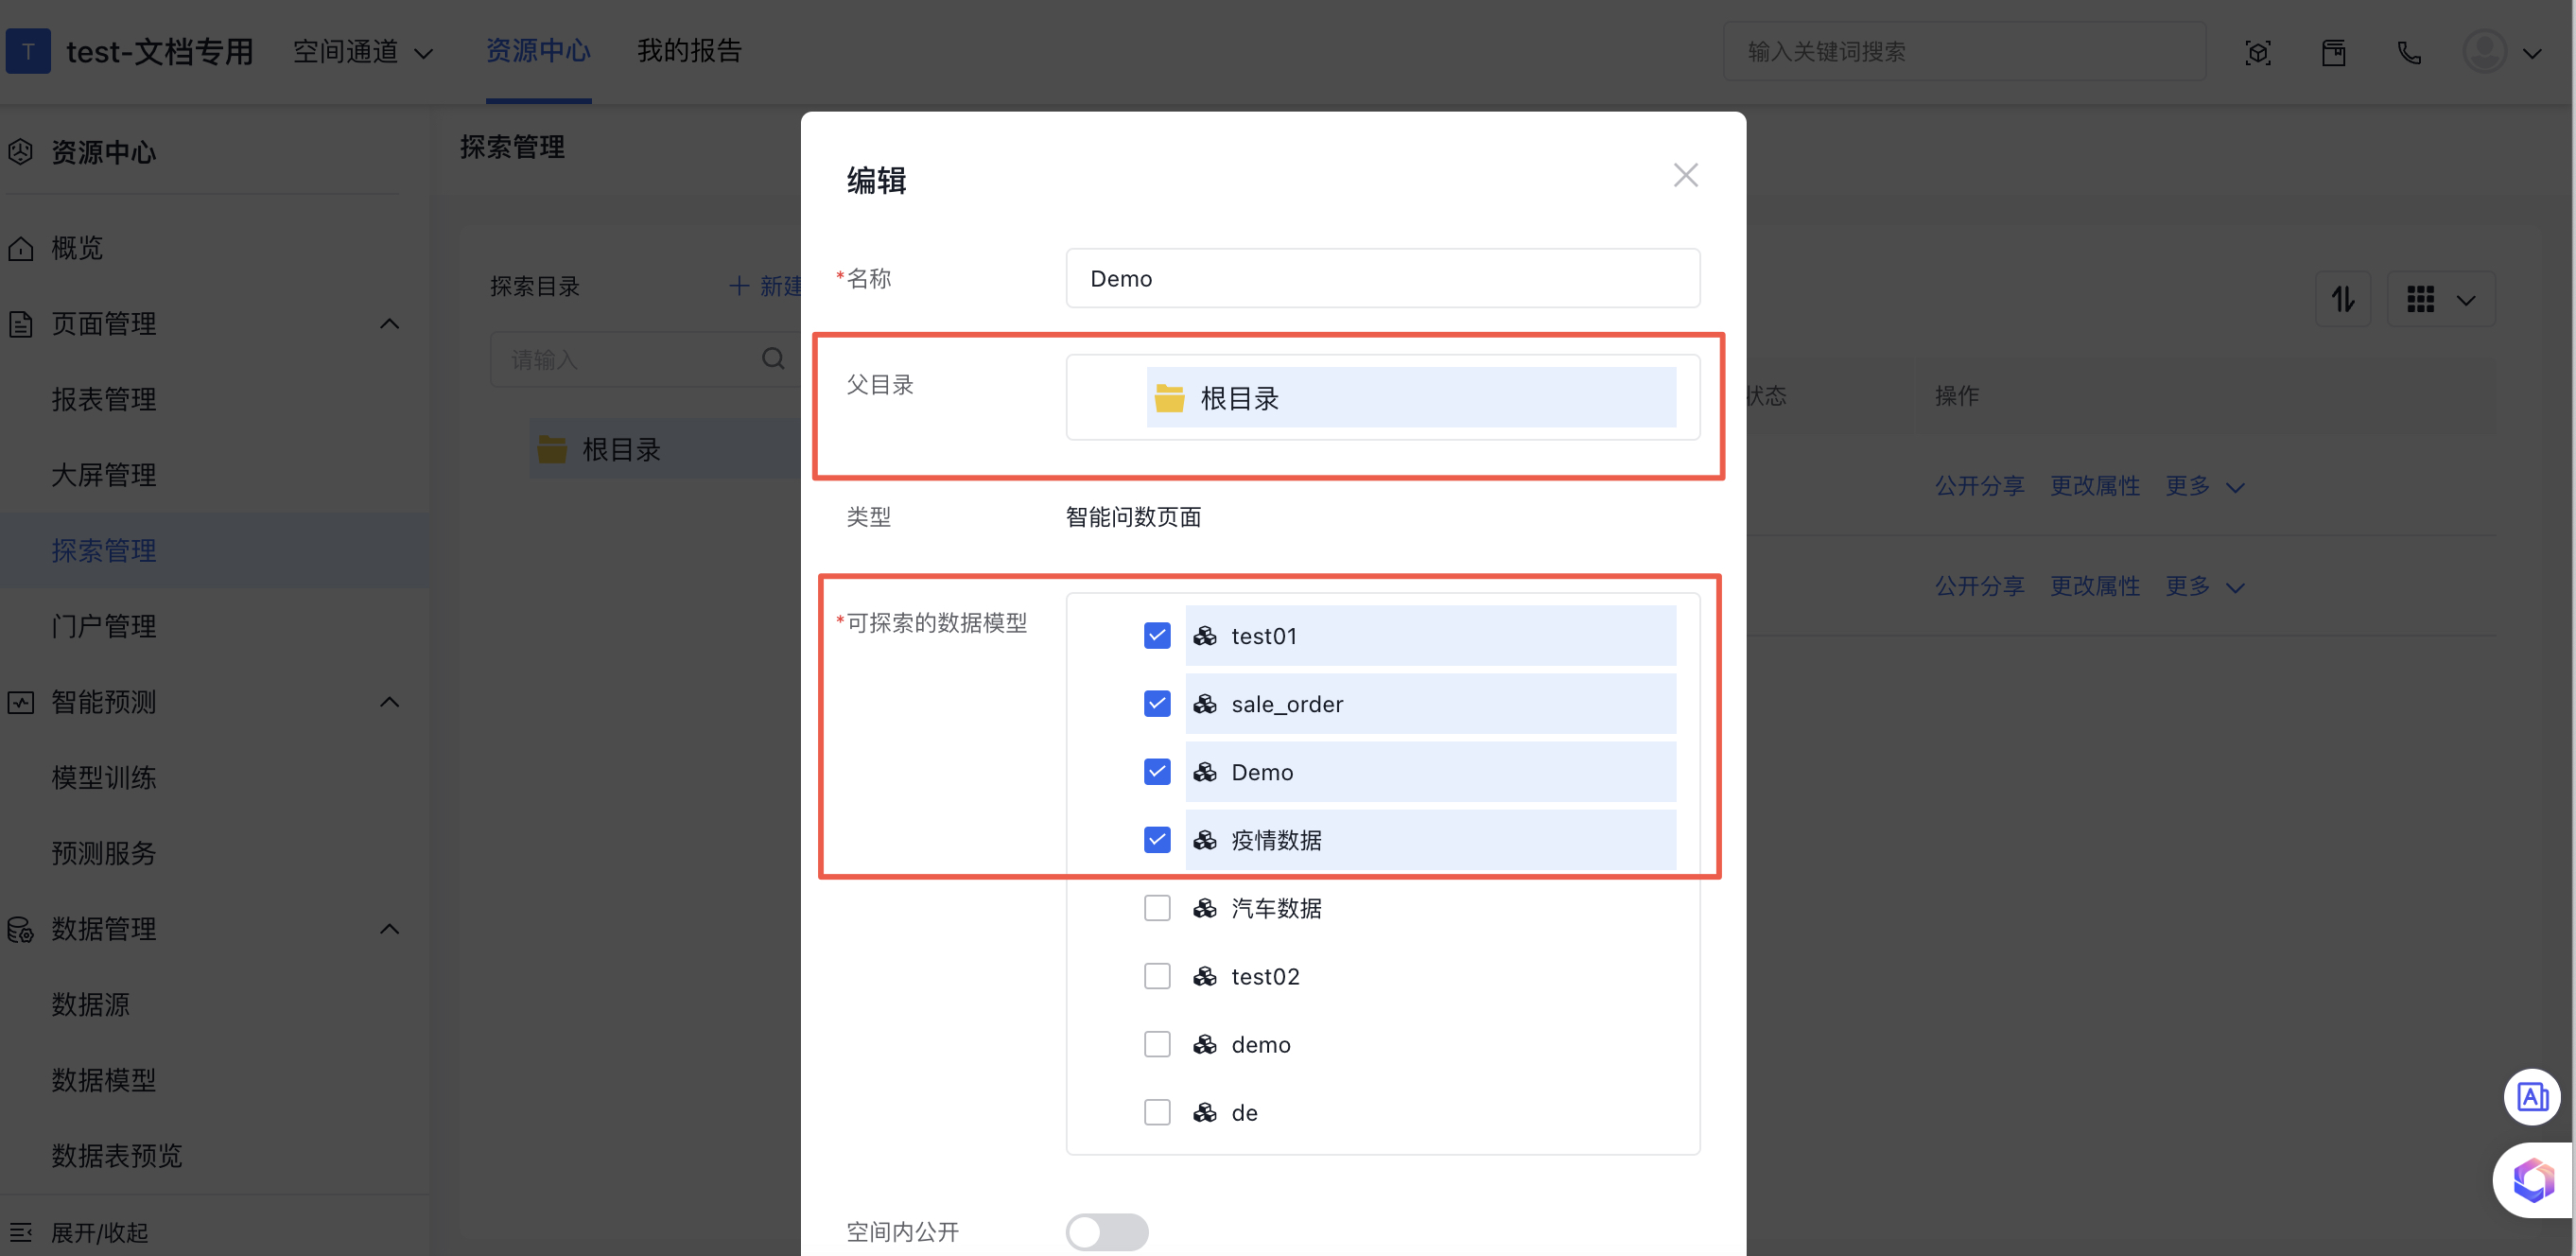Open 报表管理 in the sidebar
The width and height of the screenshot is (2576, 1256).
[x=104, y=399]
